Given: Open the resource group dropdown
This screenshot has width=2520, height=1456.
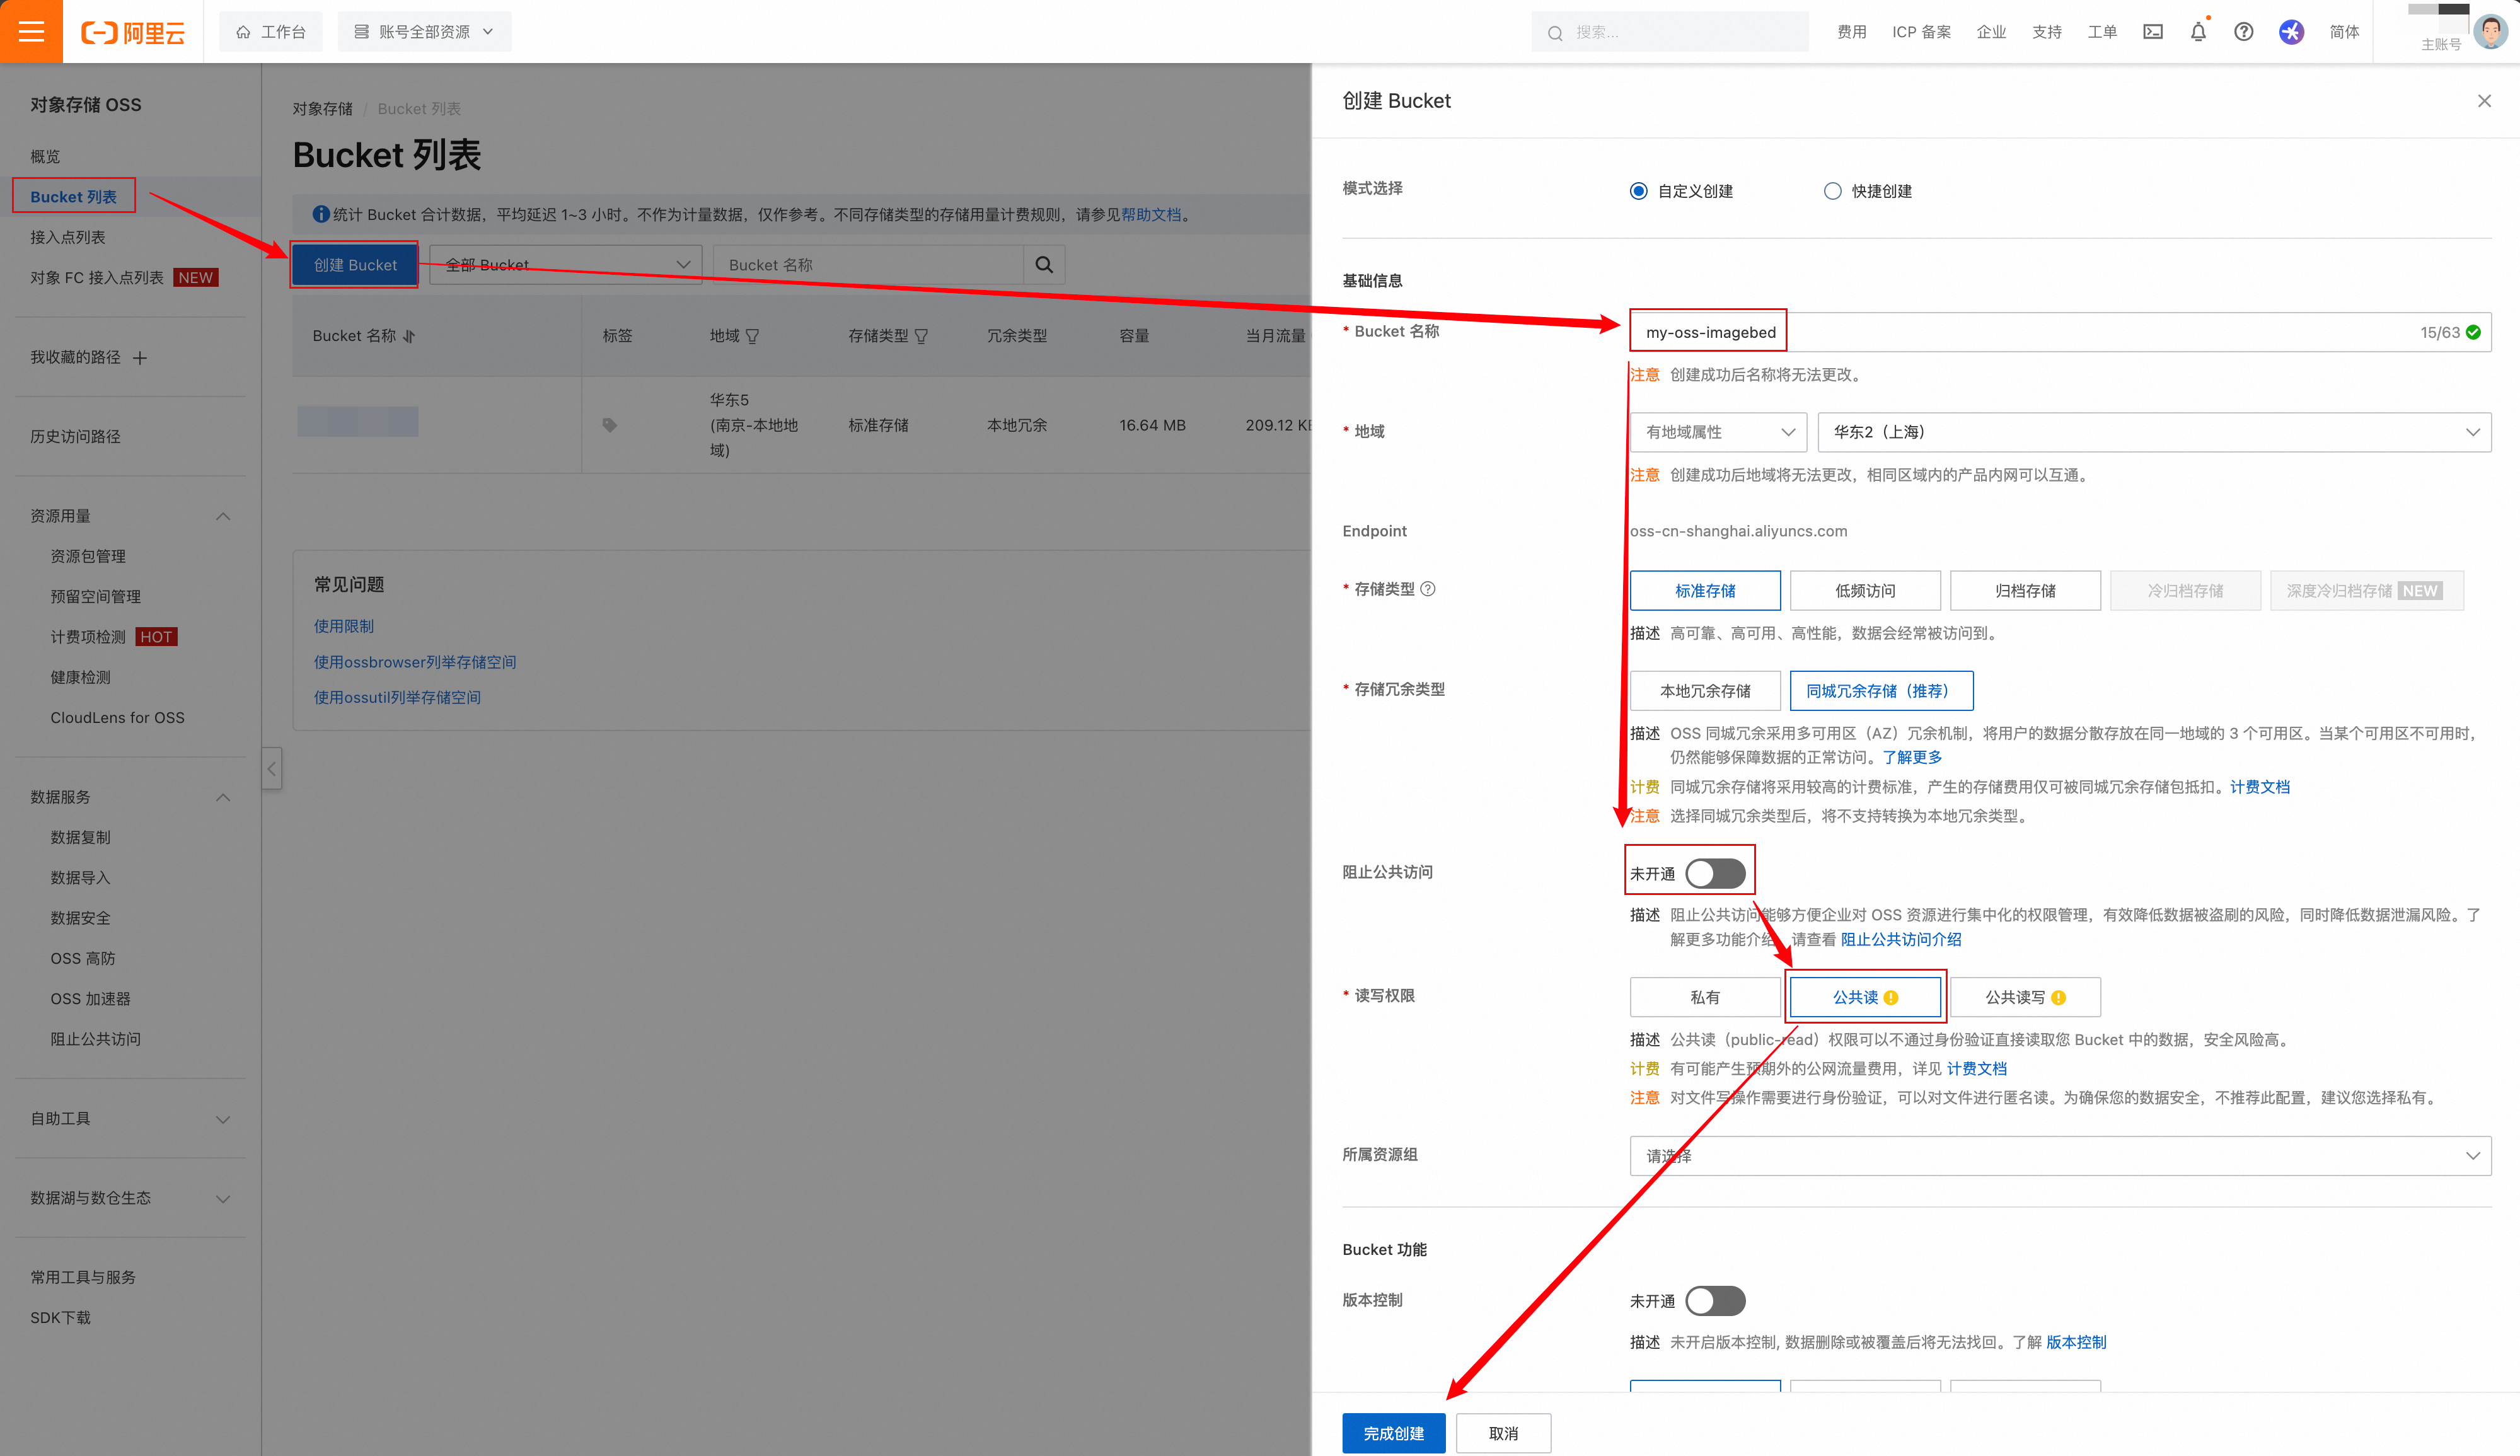Looking at the screenshot, I should click(2060, 1156).
